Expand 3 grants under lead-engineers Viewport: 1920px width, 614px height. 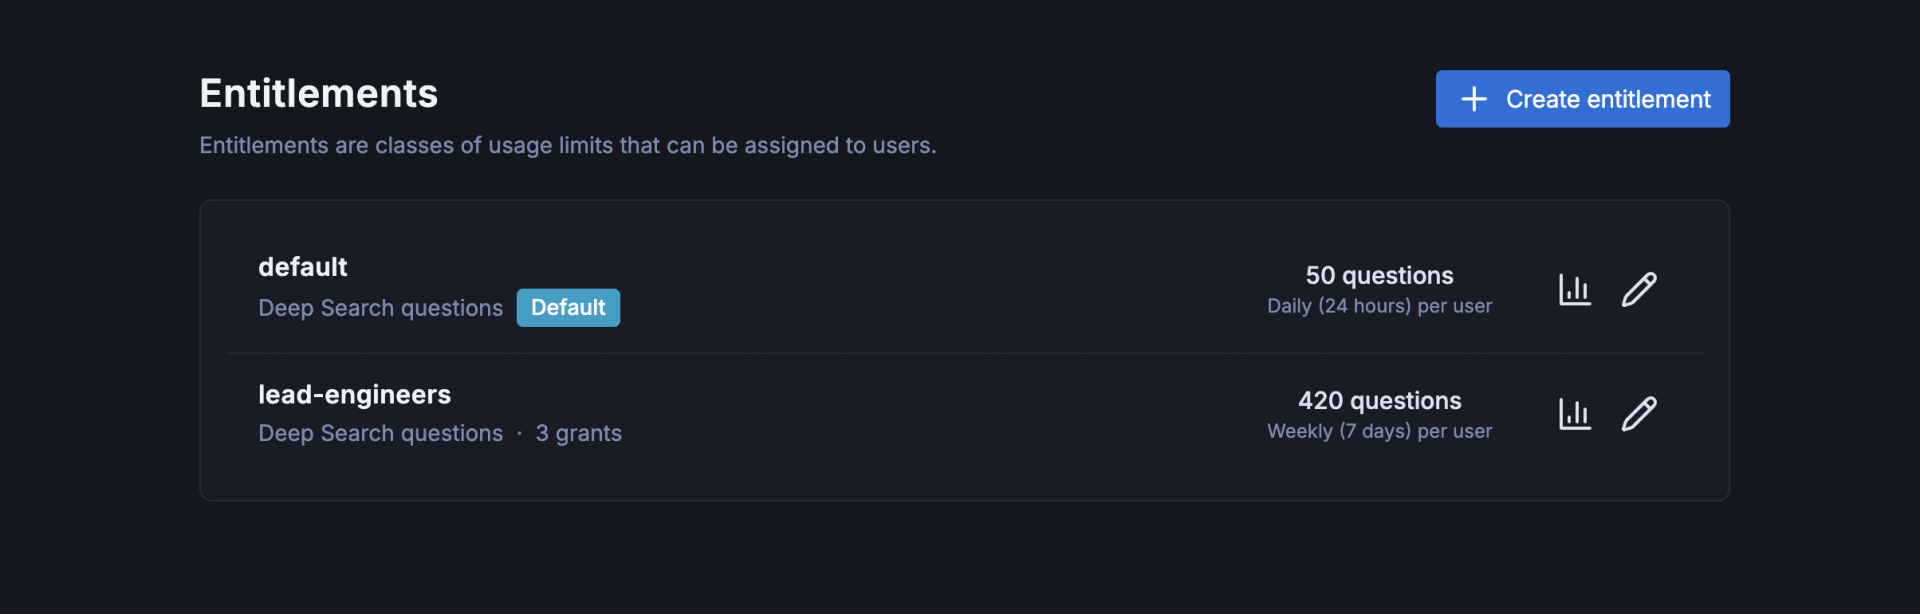[578, 433]
